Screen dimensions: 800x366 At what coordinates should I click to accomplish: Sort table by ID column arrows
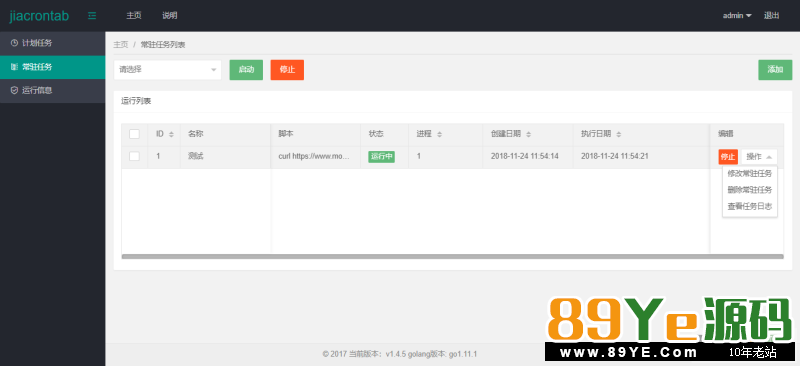pyautogui.click(x=171, y=134)
